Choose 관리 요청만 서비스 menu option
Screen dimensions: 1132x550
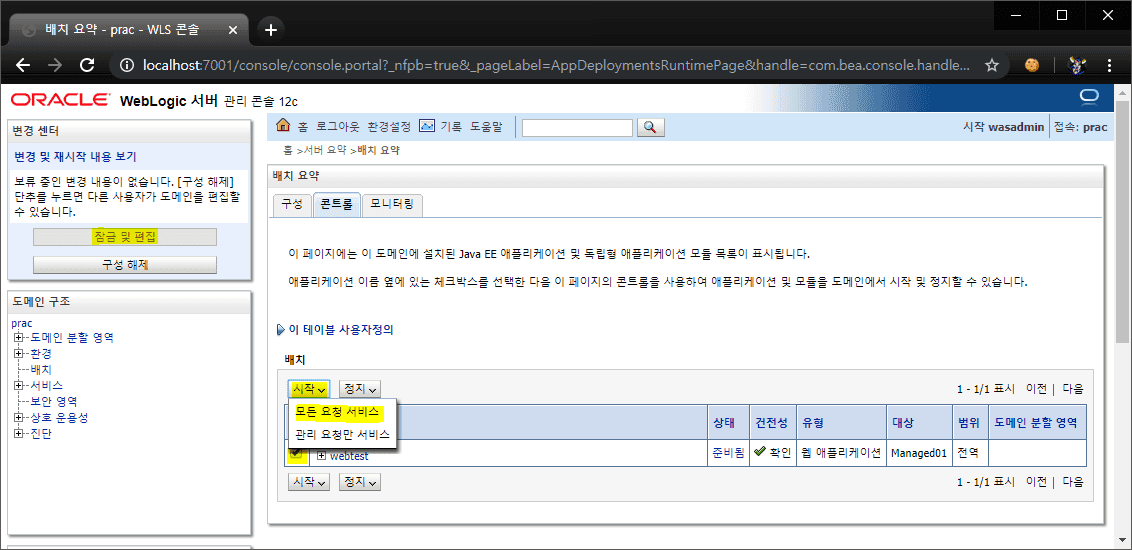click(342, 435)
